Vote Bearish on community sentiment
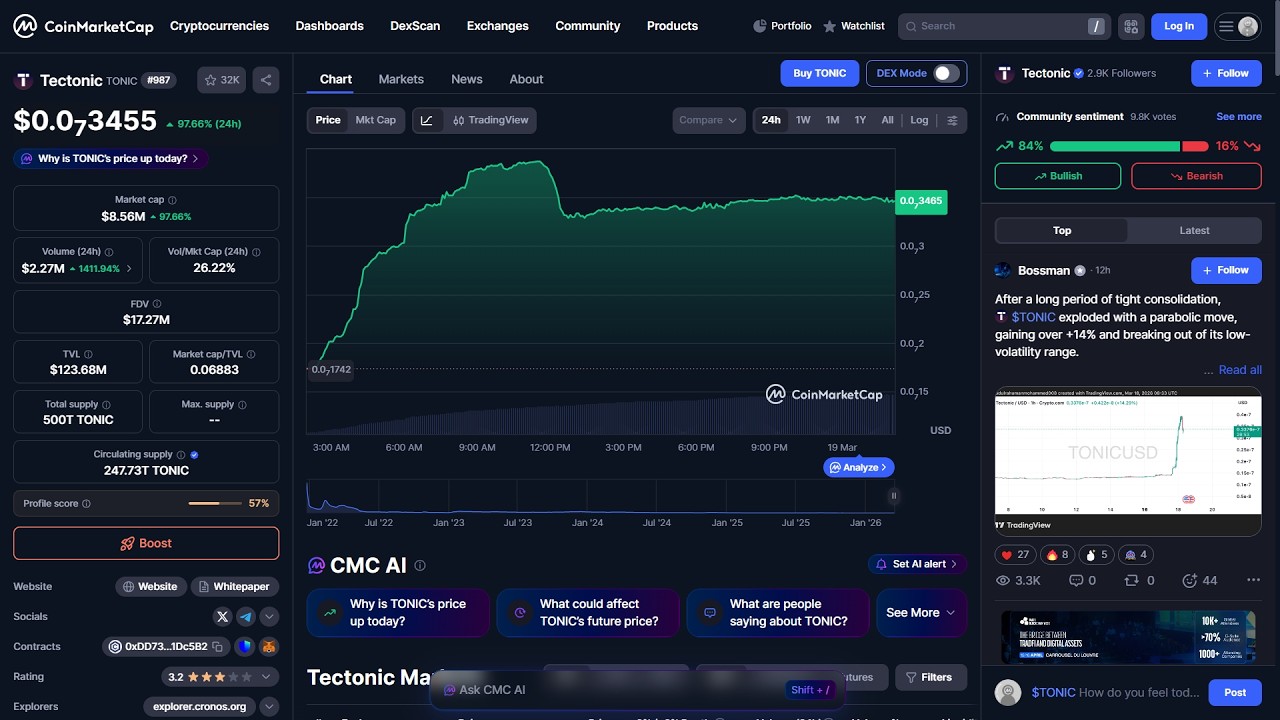This screenshot has width=1280, height=720. pyautogui.click(x=1196, y=176)
